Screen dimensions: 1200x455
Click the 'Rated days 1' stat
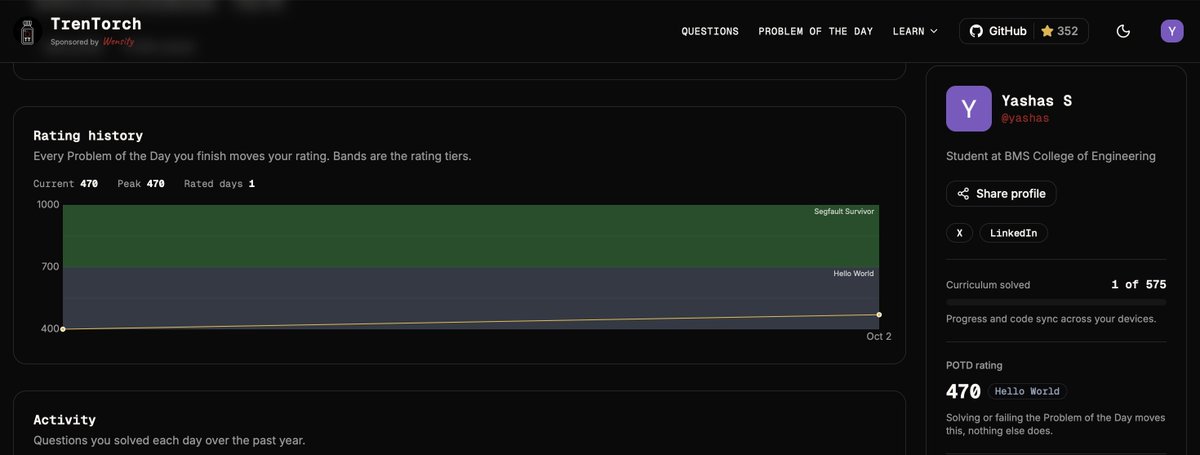[219, 184]
